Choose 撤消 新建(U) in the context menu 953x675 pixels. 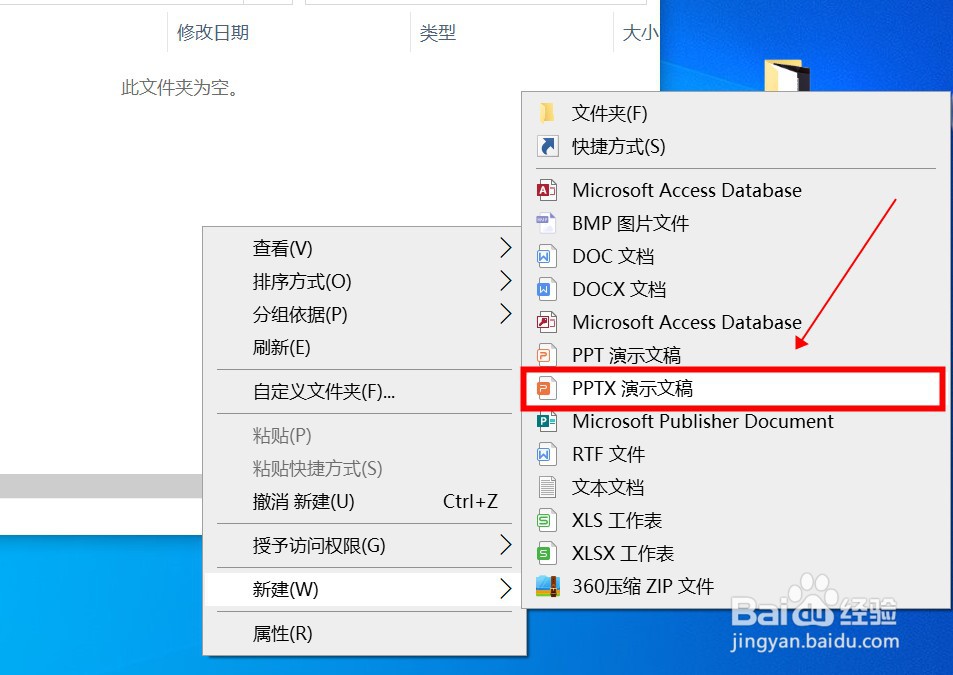(363, 501)
